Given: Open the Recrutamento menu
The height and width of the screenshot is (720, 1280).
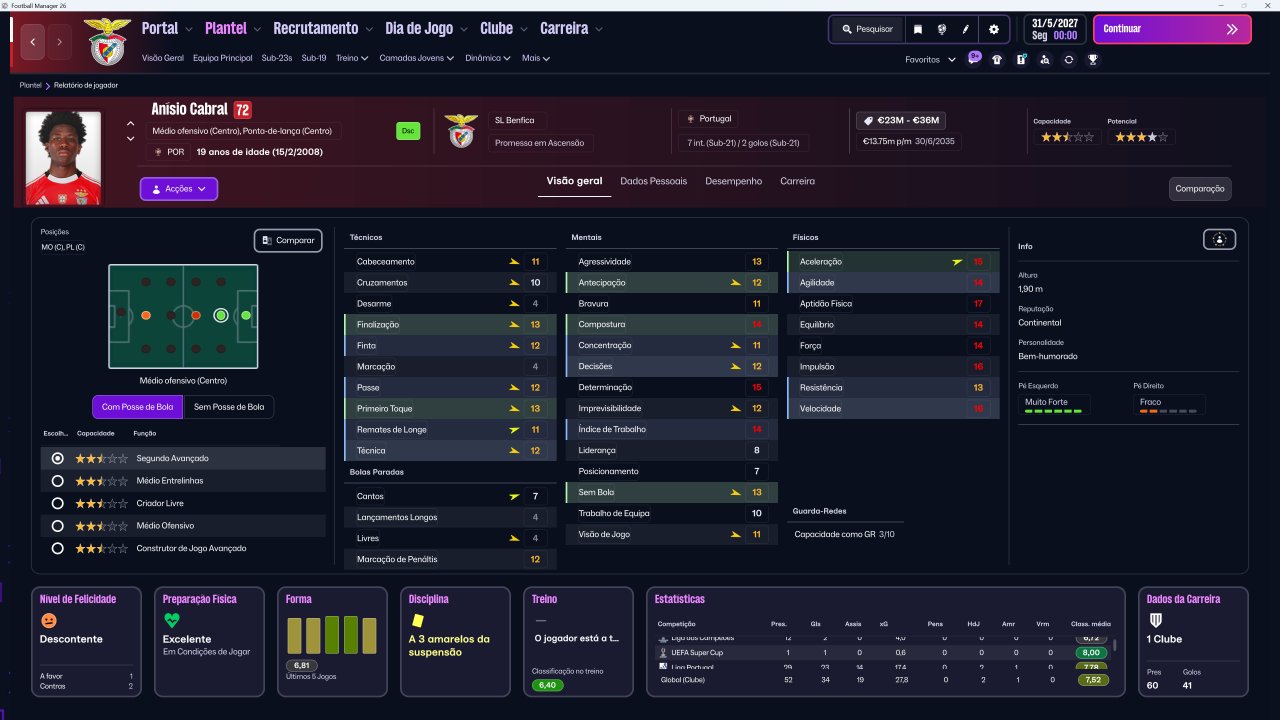Looking at the screenshot, I should click(322, 29).
